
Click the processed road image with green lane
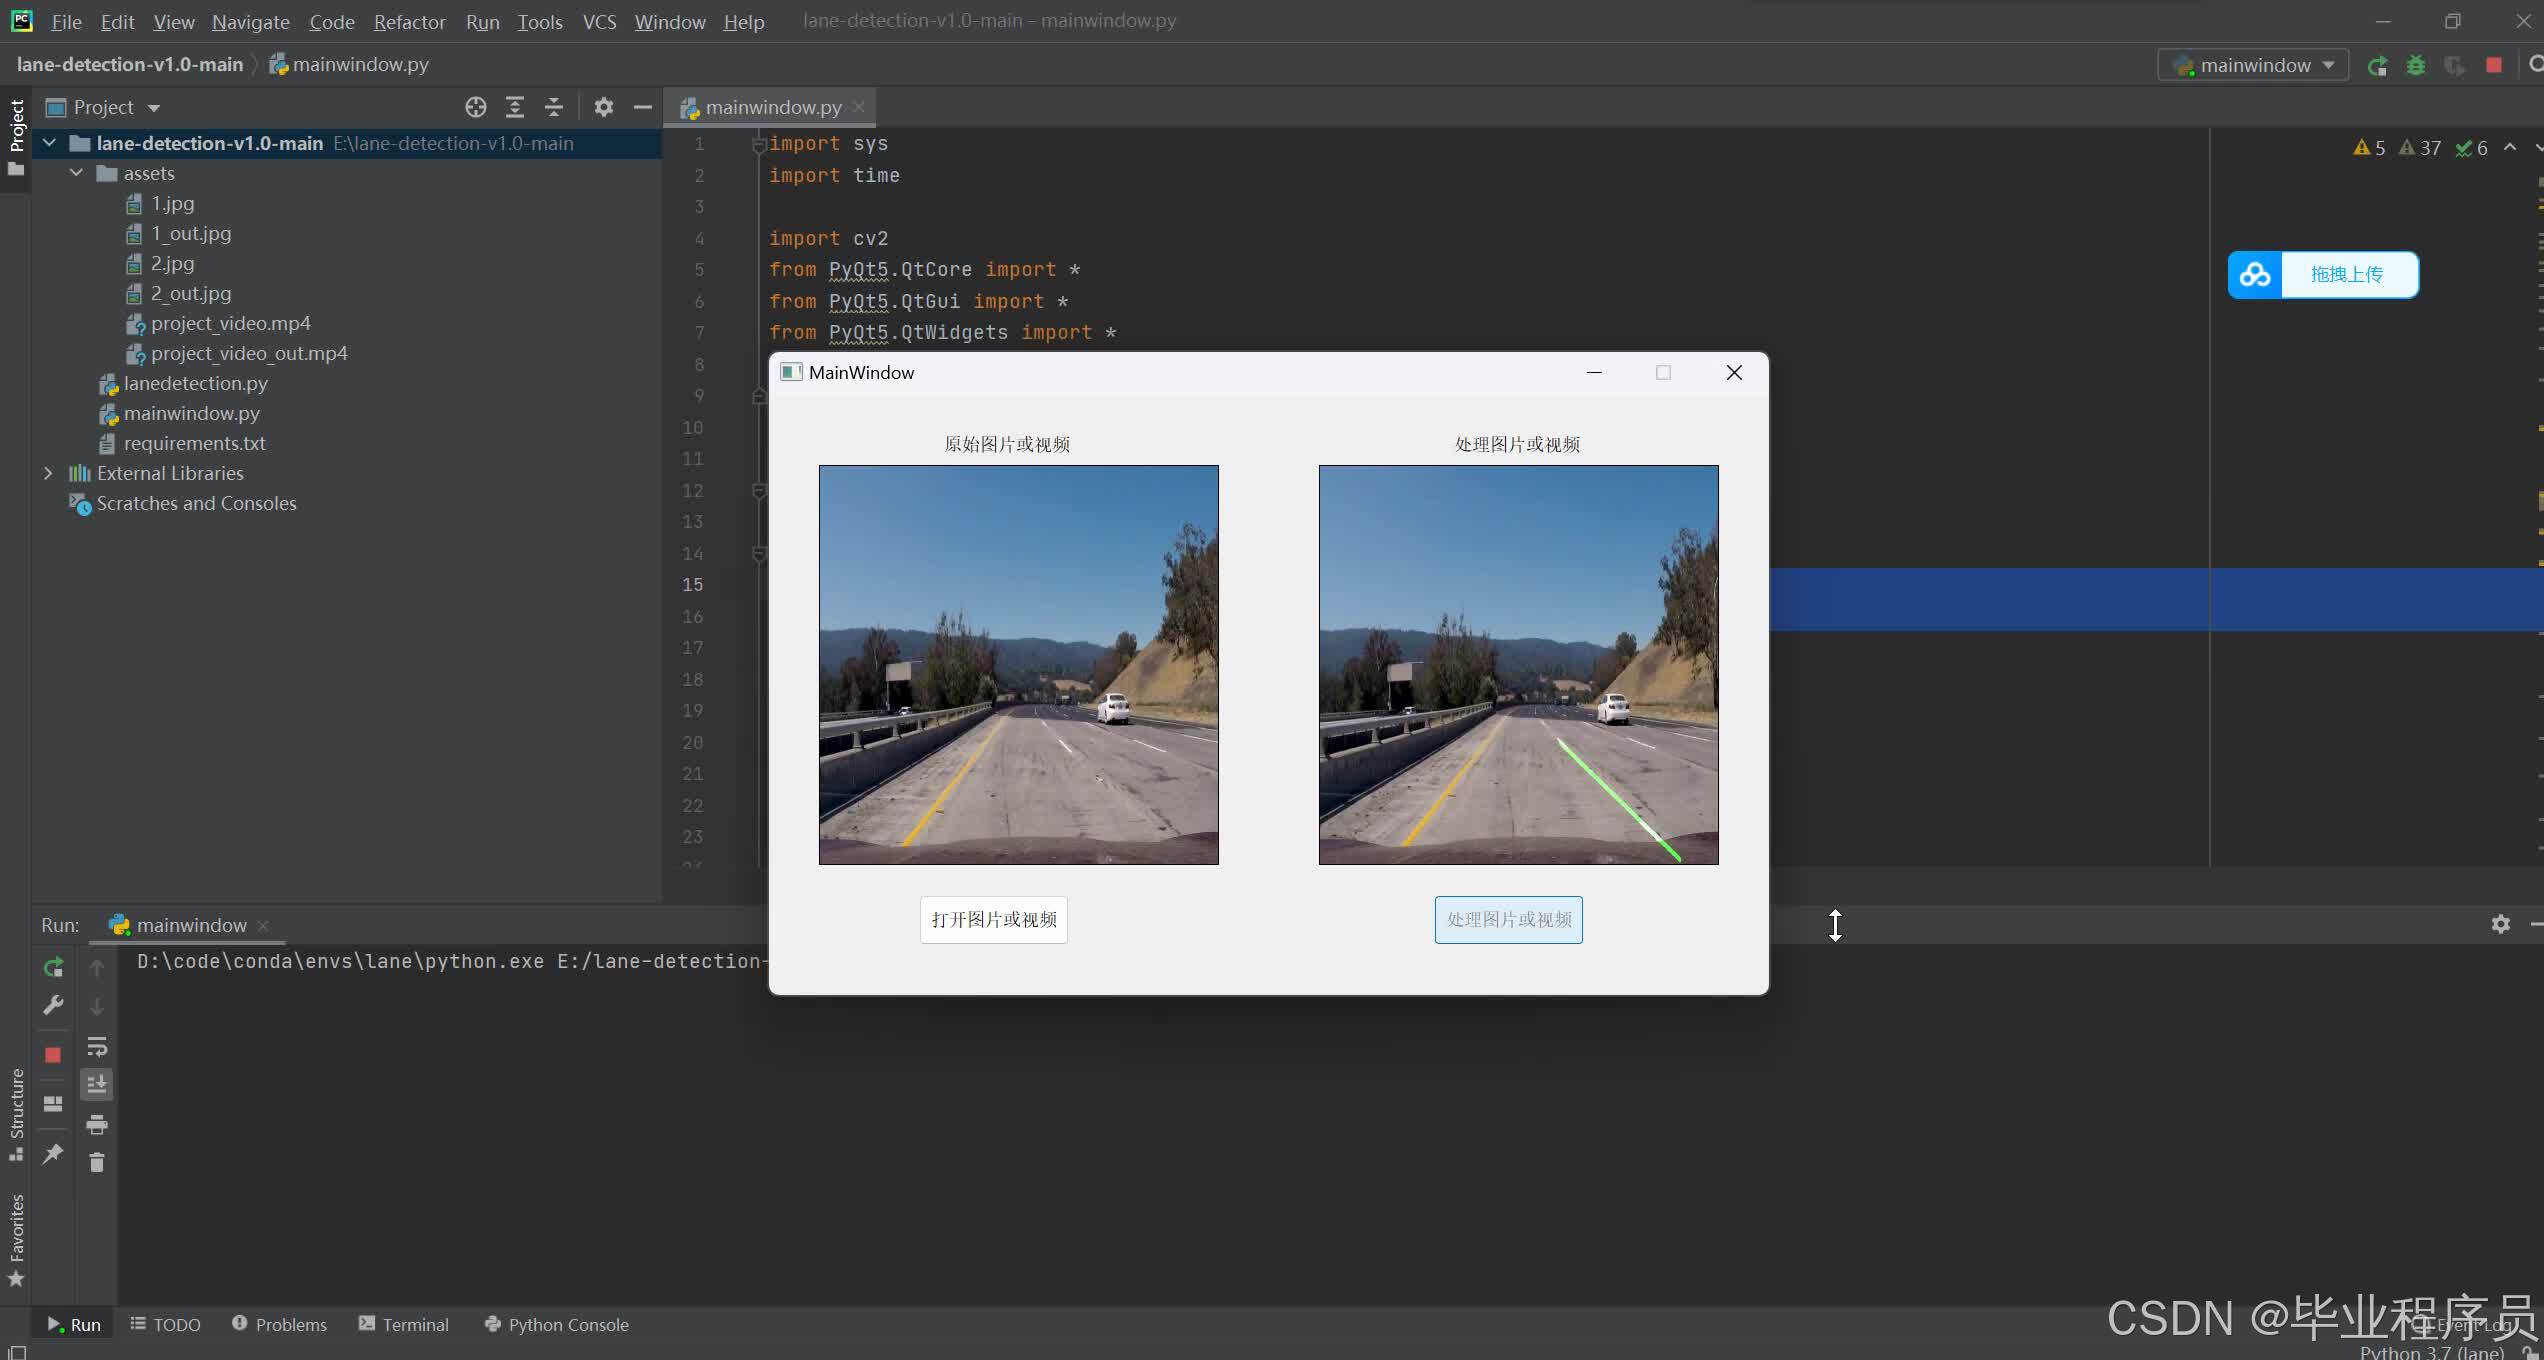click(x=1518, y=664)
